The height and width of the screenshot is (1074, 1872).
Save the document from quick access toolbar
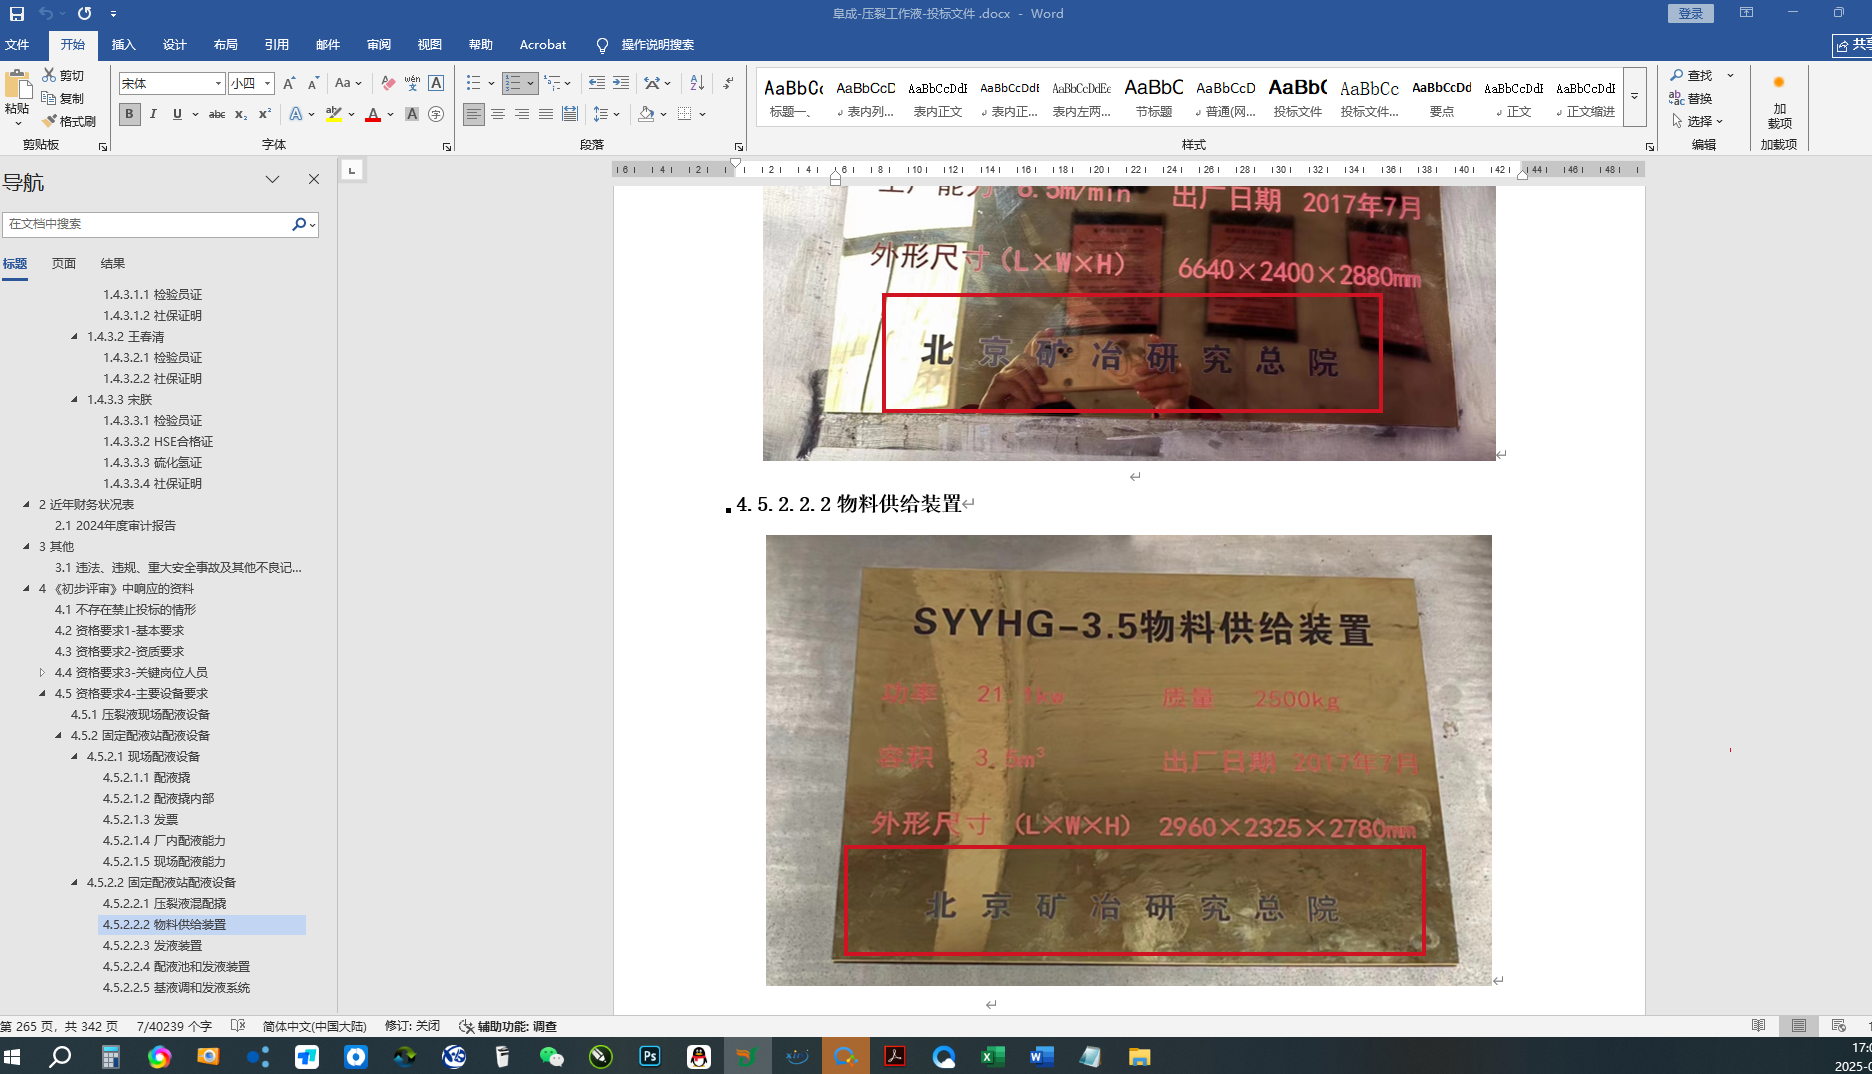click(17, 14)
